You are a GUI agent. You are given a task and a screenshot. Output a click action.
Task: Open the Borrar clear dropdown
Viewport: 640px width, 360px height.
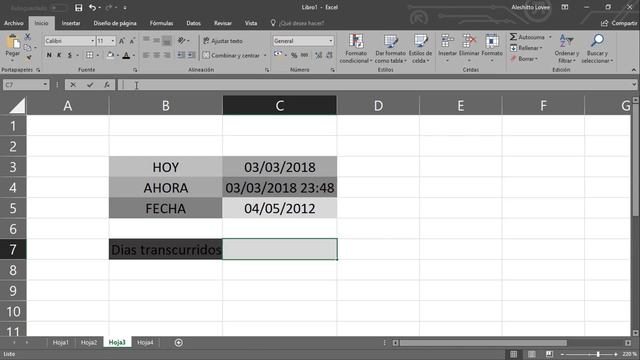coord(524,59)
